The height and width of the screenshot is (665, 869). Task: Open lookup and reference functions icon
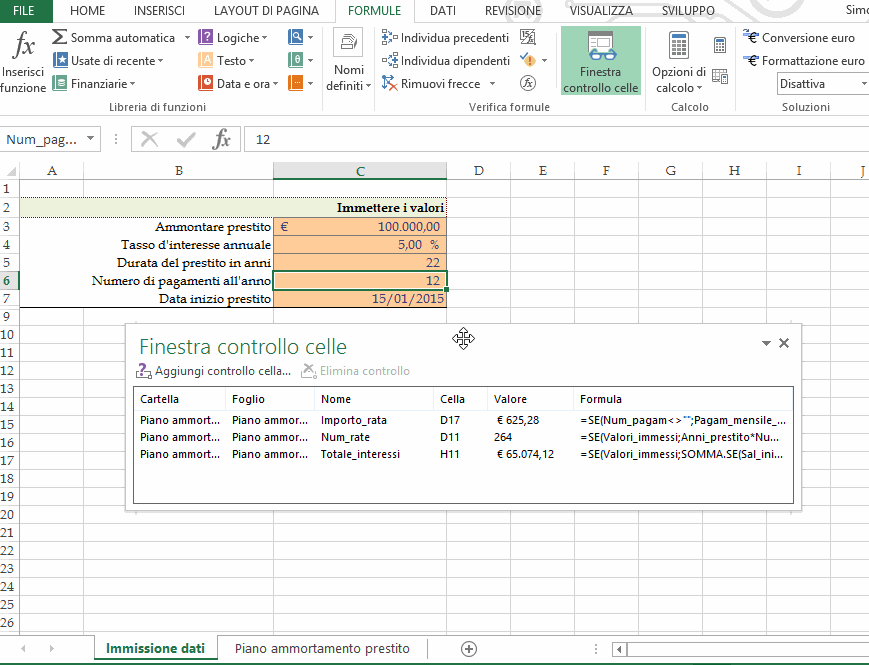[x=296, y=37]
